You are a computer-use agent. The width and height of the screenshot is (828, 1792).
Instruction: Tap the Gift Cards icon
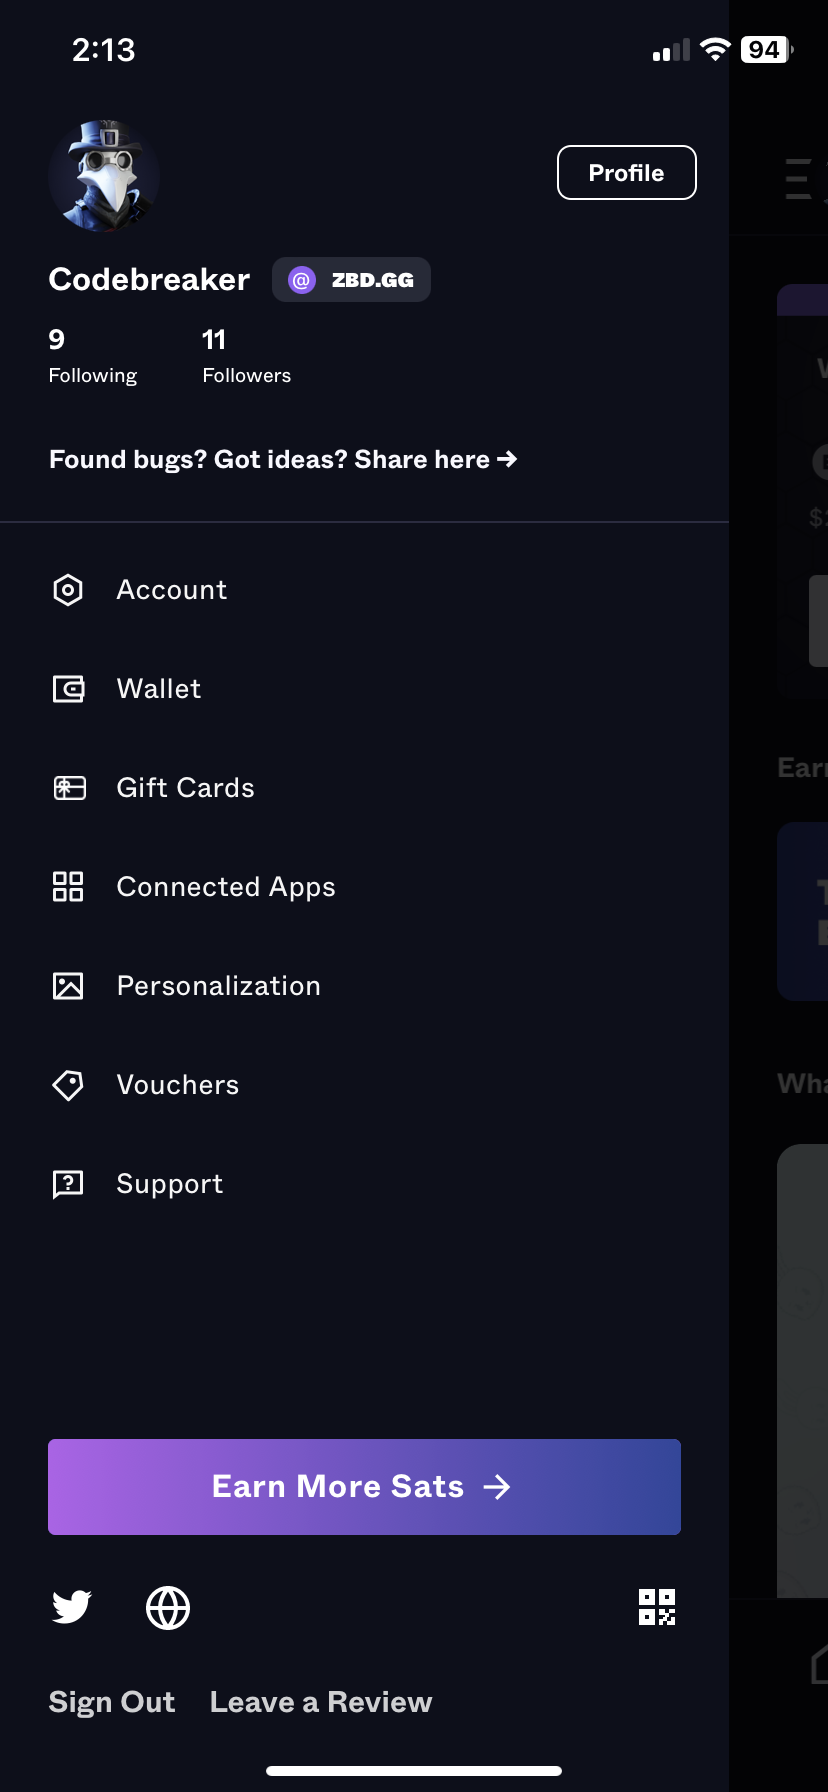68,788
